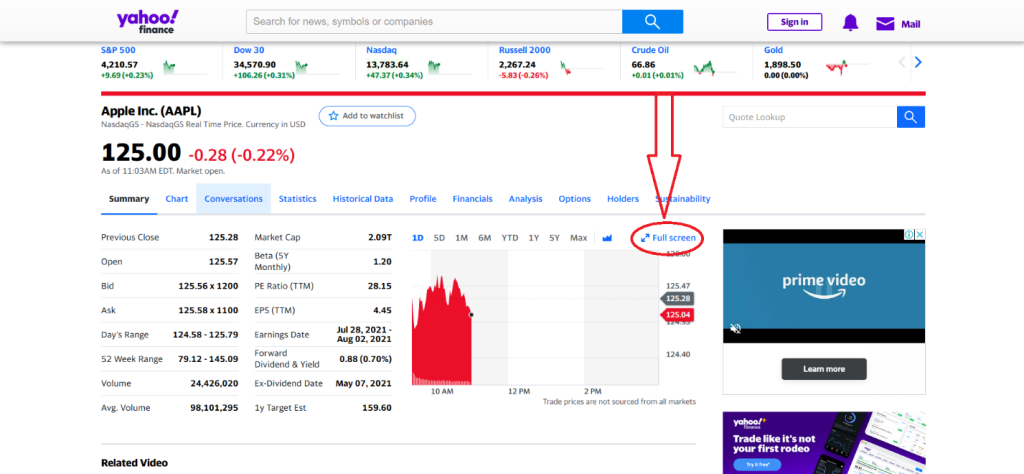Click the 1y Target Est value 159.60

(377, 407)
